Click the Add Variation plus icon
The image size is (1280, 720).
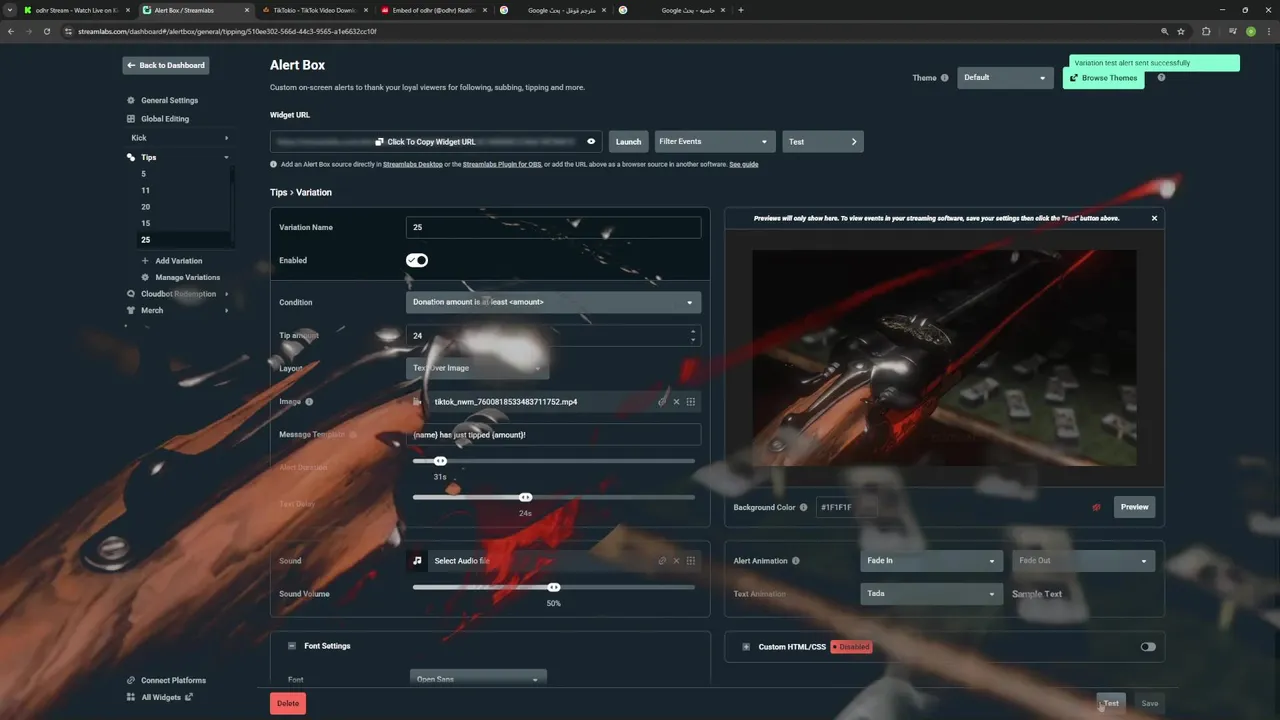tap(146, 261)
